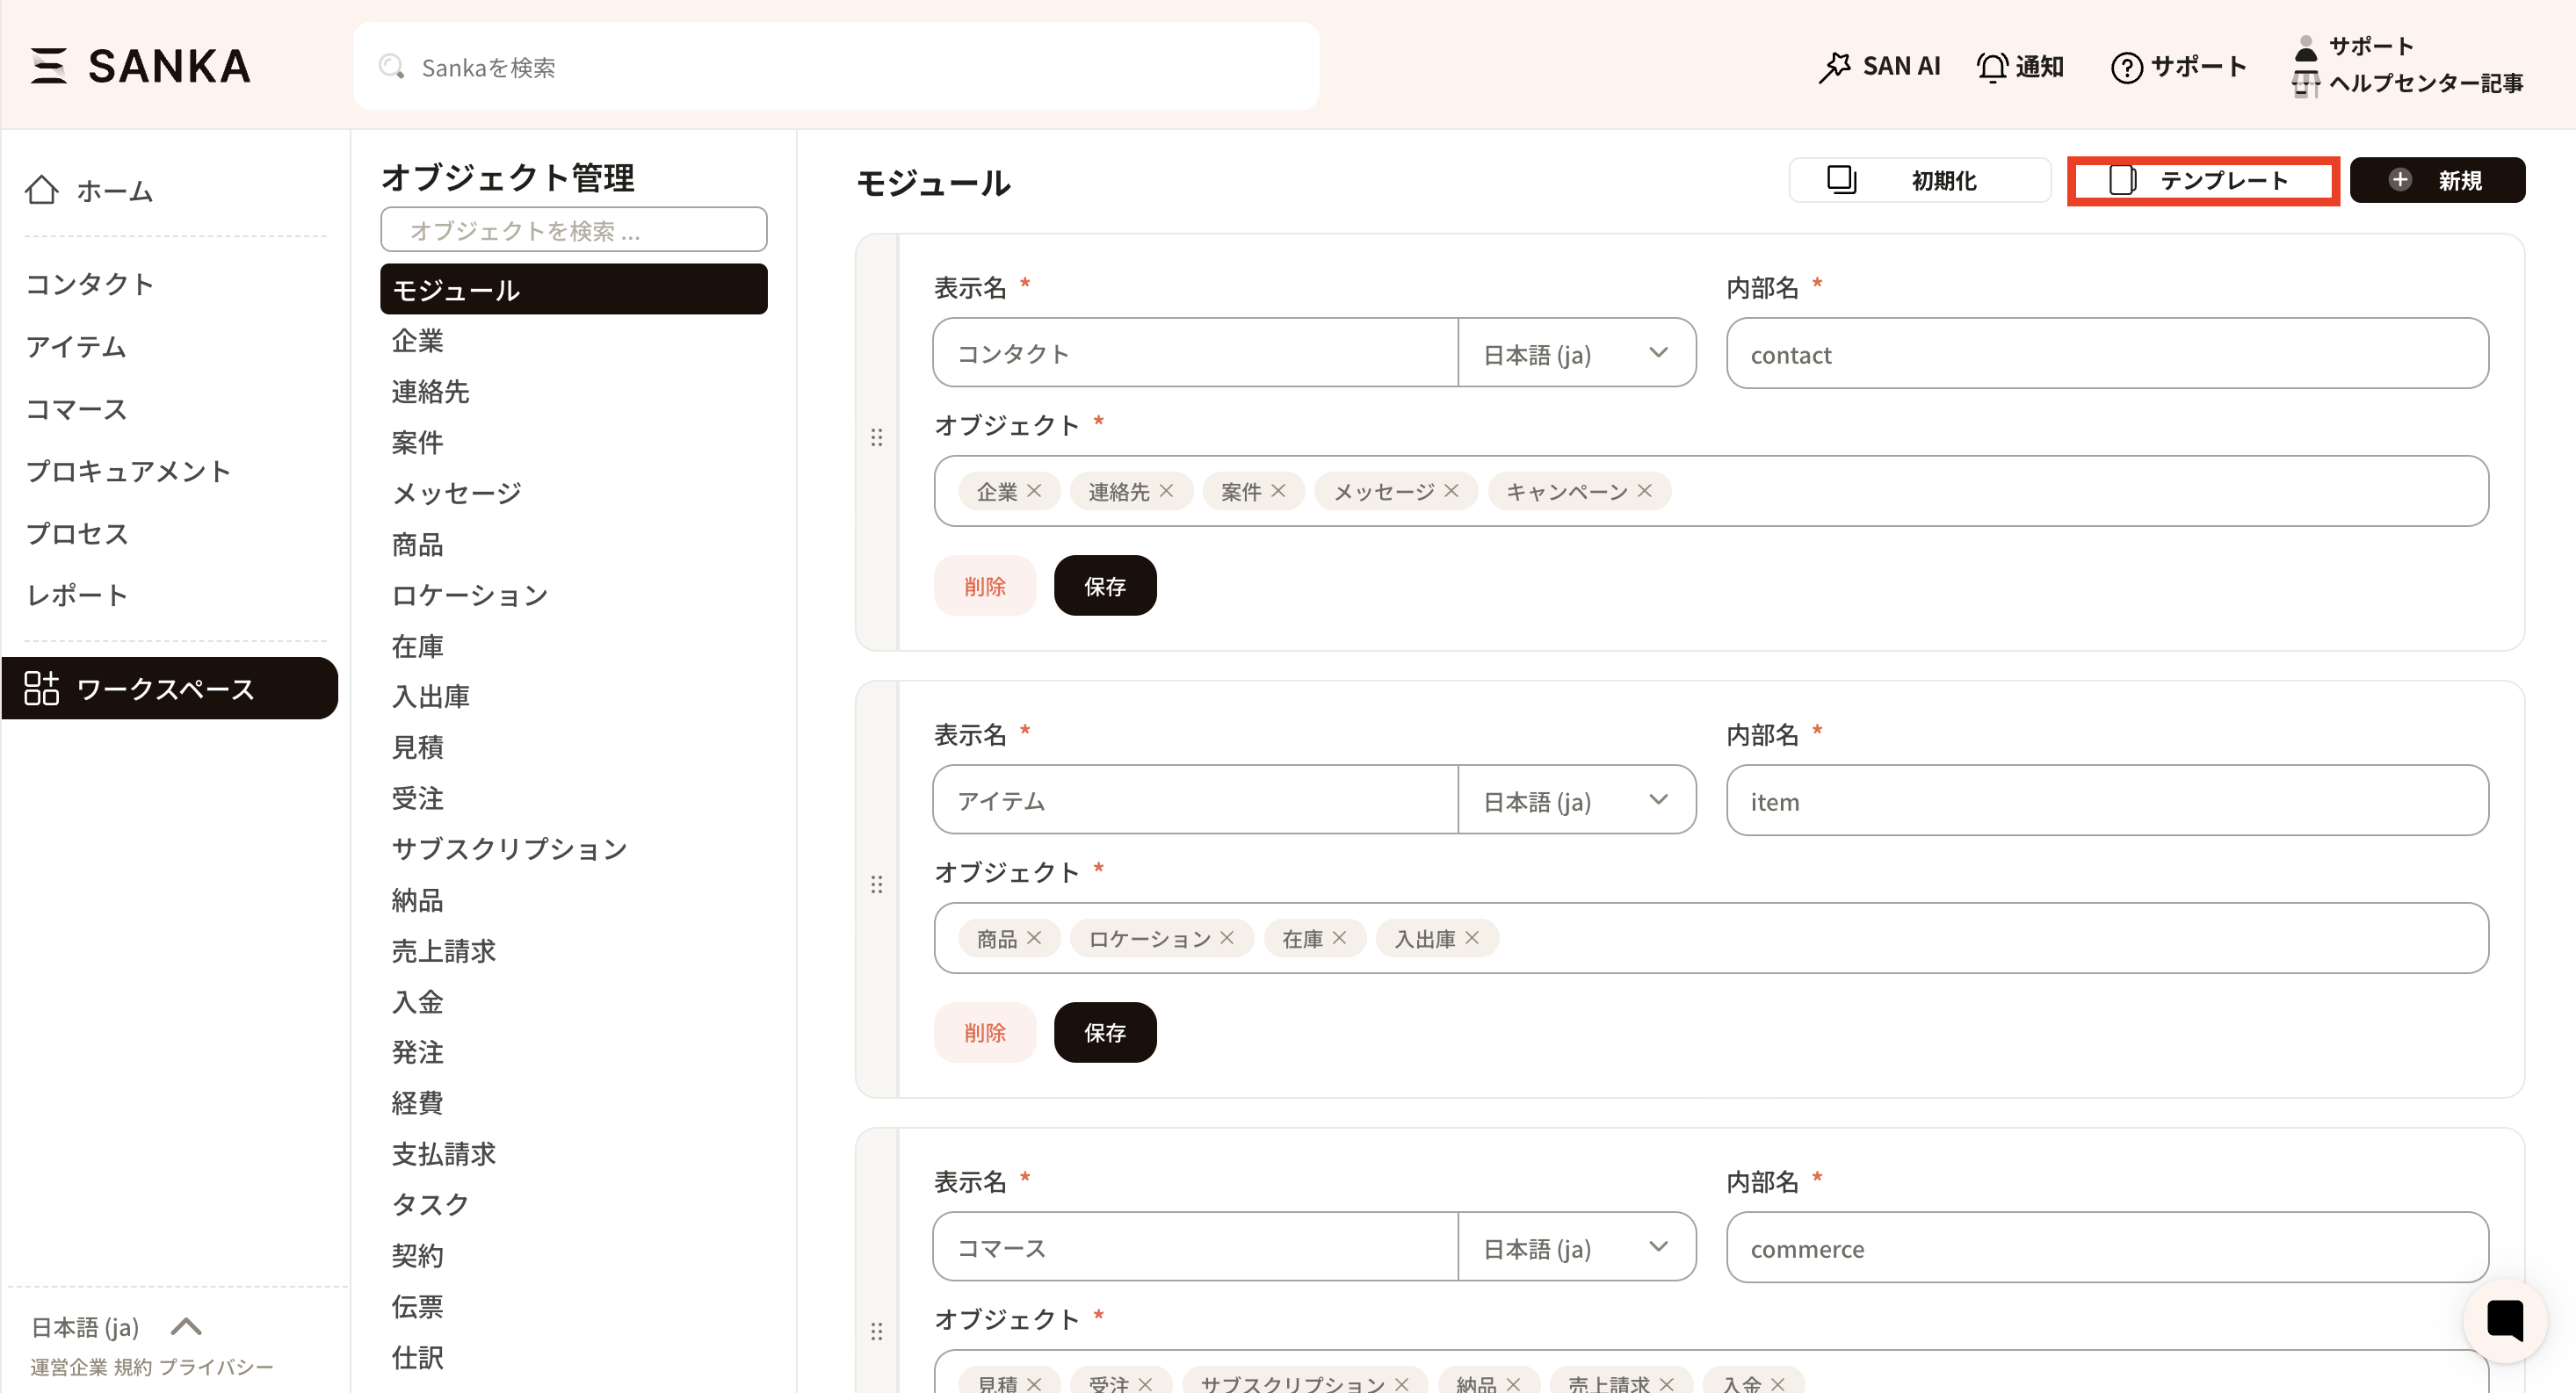Select モジュール in object management list

pyautogui.click(x=574, y=289)
